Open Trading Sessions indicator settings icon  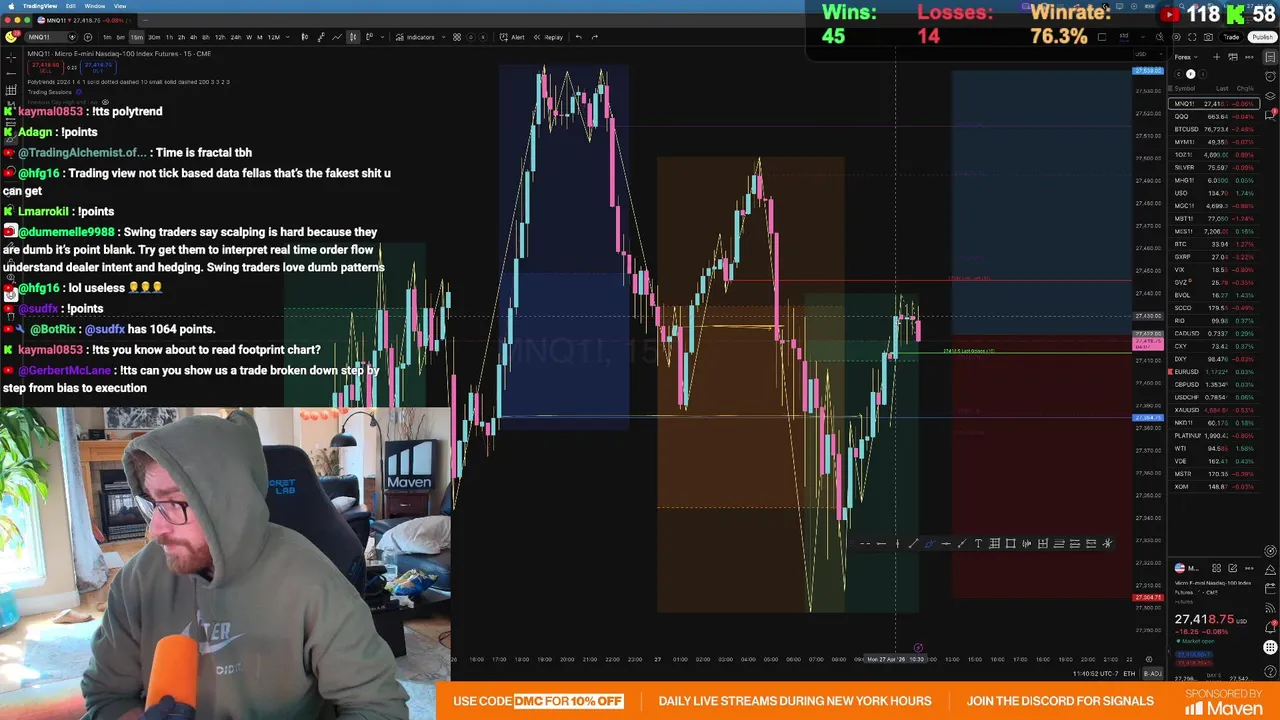point(79,92)
